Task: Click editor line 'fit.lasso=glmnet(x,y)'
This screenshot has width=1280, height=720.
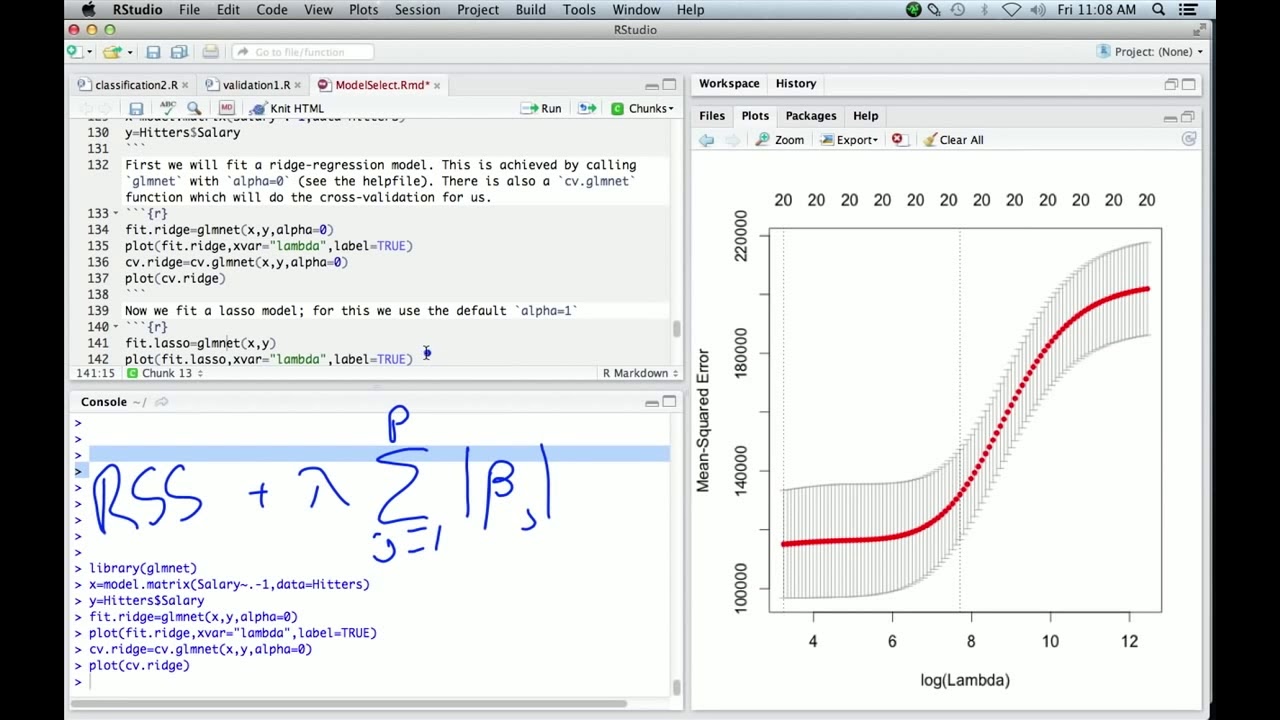Action: 200,343
